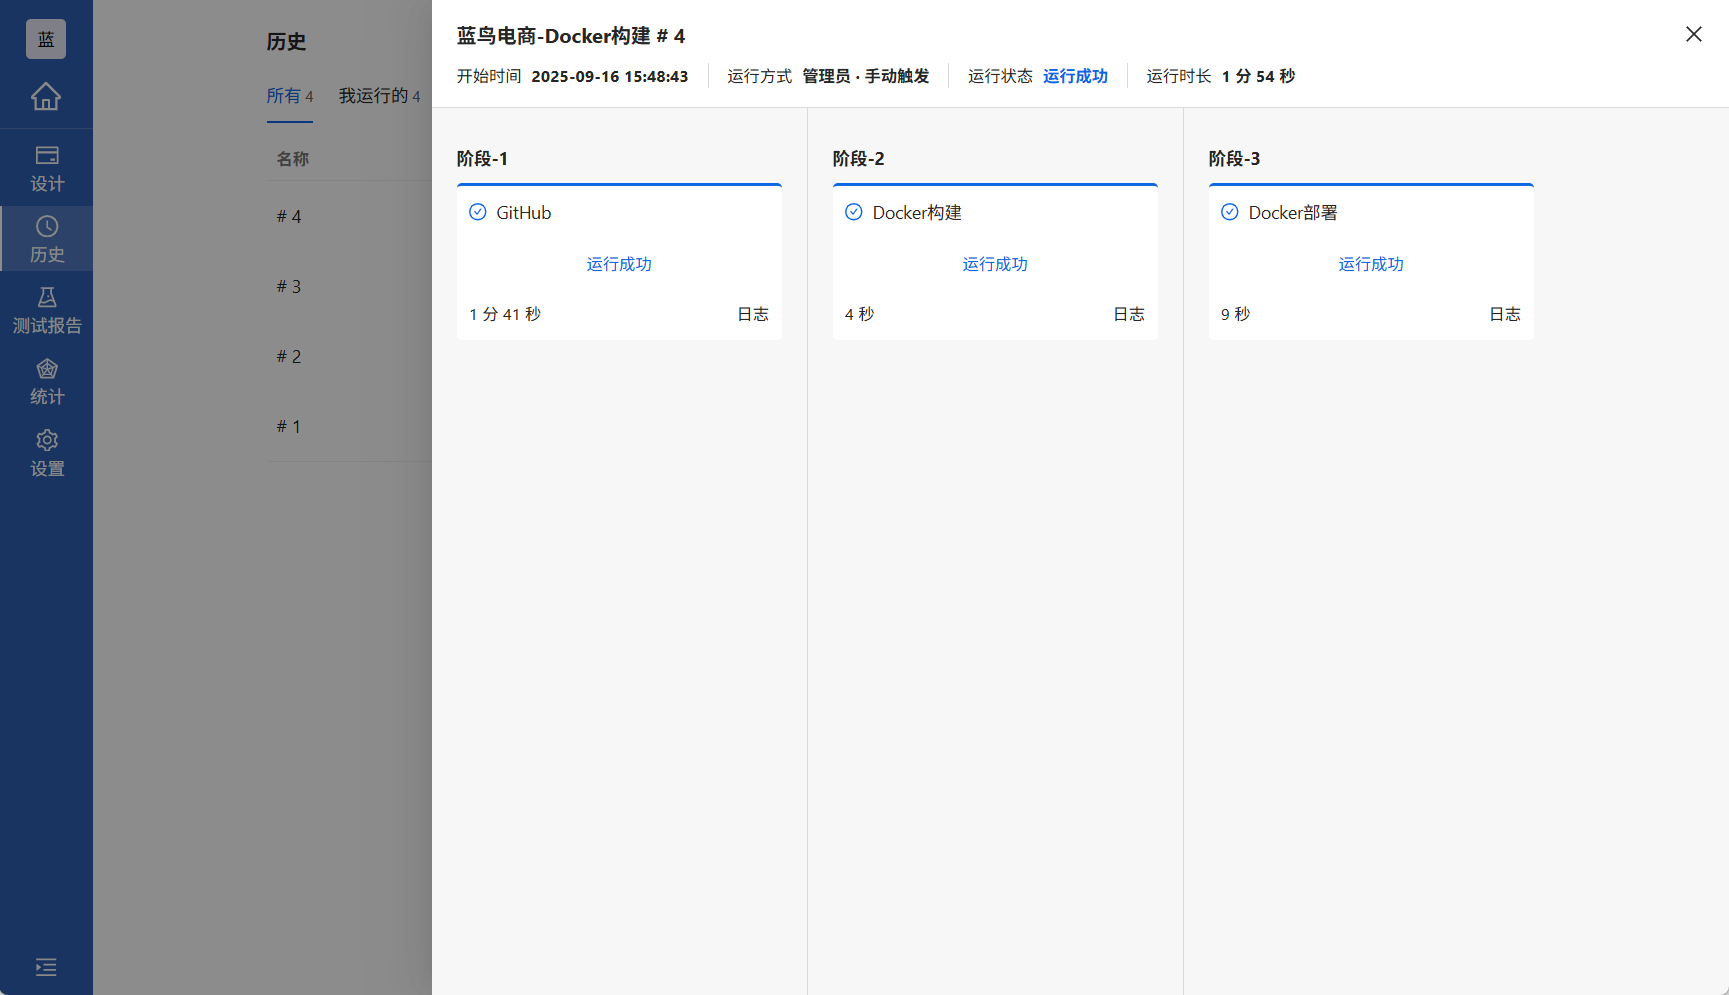The width and height of the screenshot is (1729, 995).
Task: Open 日志 for the Docker部署 step
Action: coord(1504,313)
